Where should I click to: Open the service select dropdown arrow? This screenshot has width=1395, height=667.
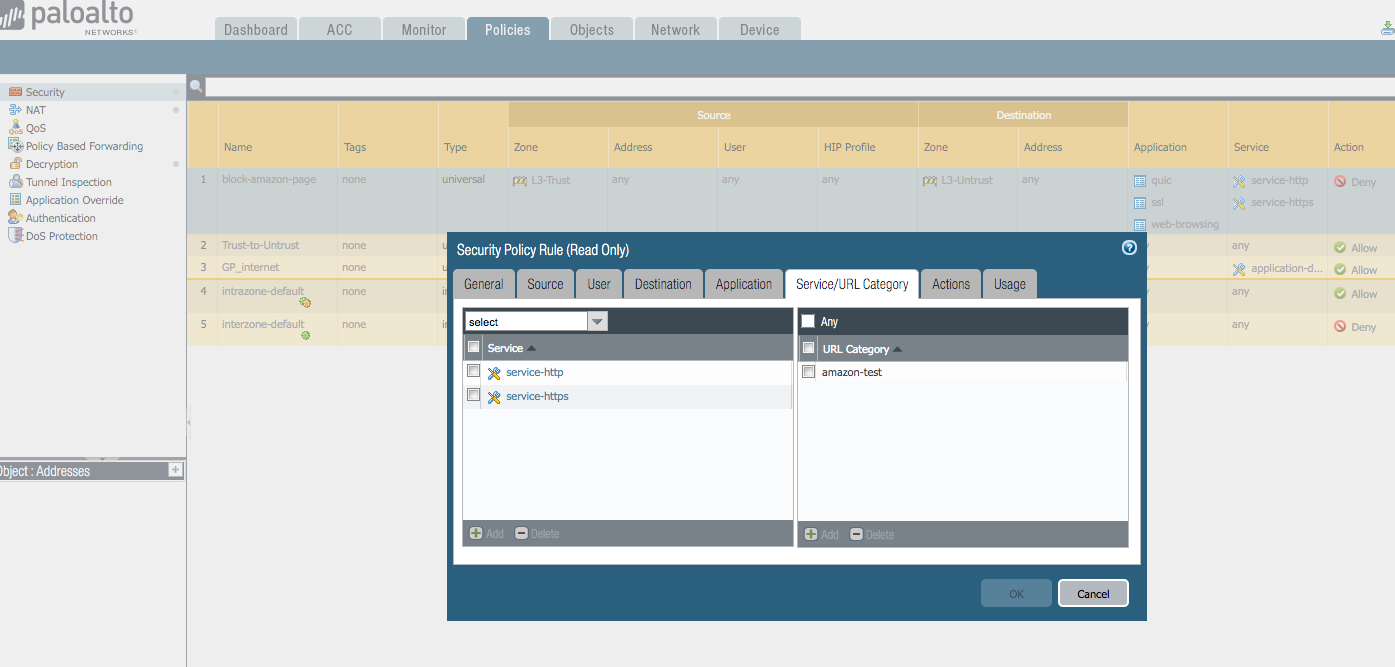coord(597,322)
